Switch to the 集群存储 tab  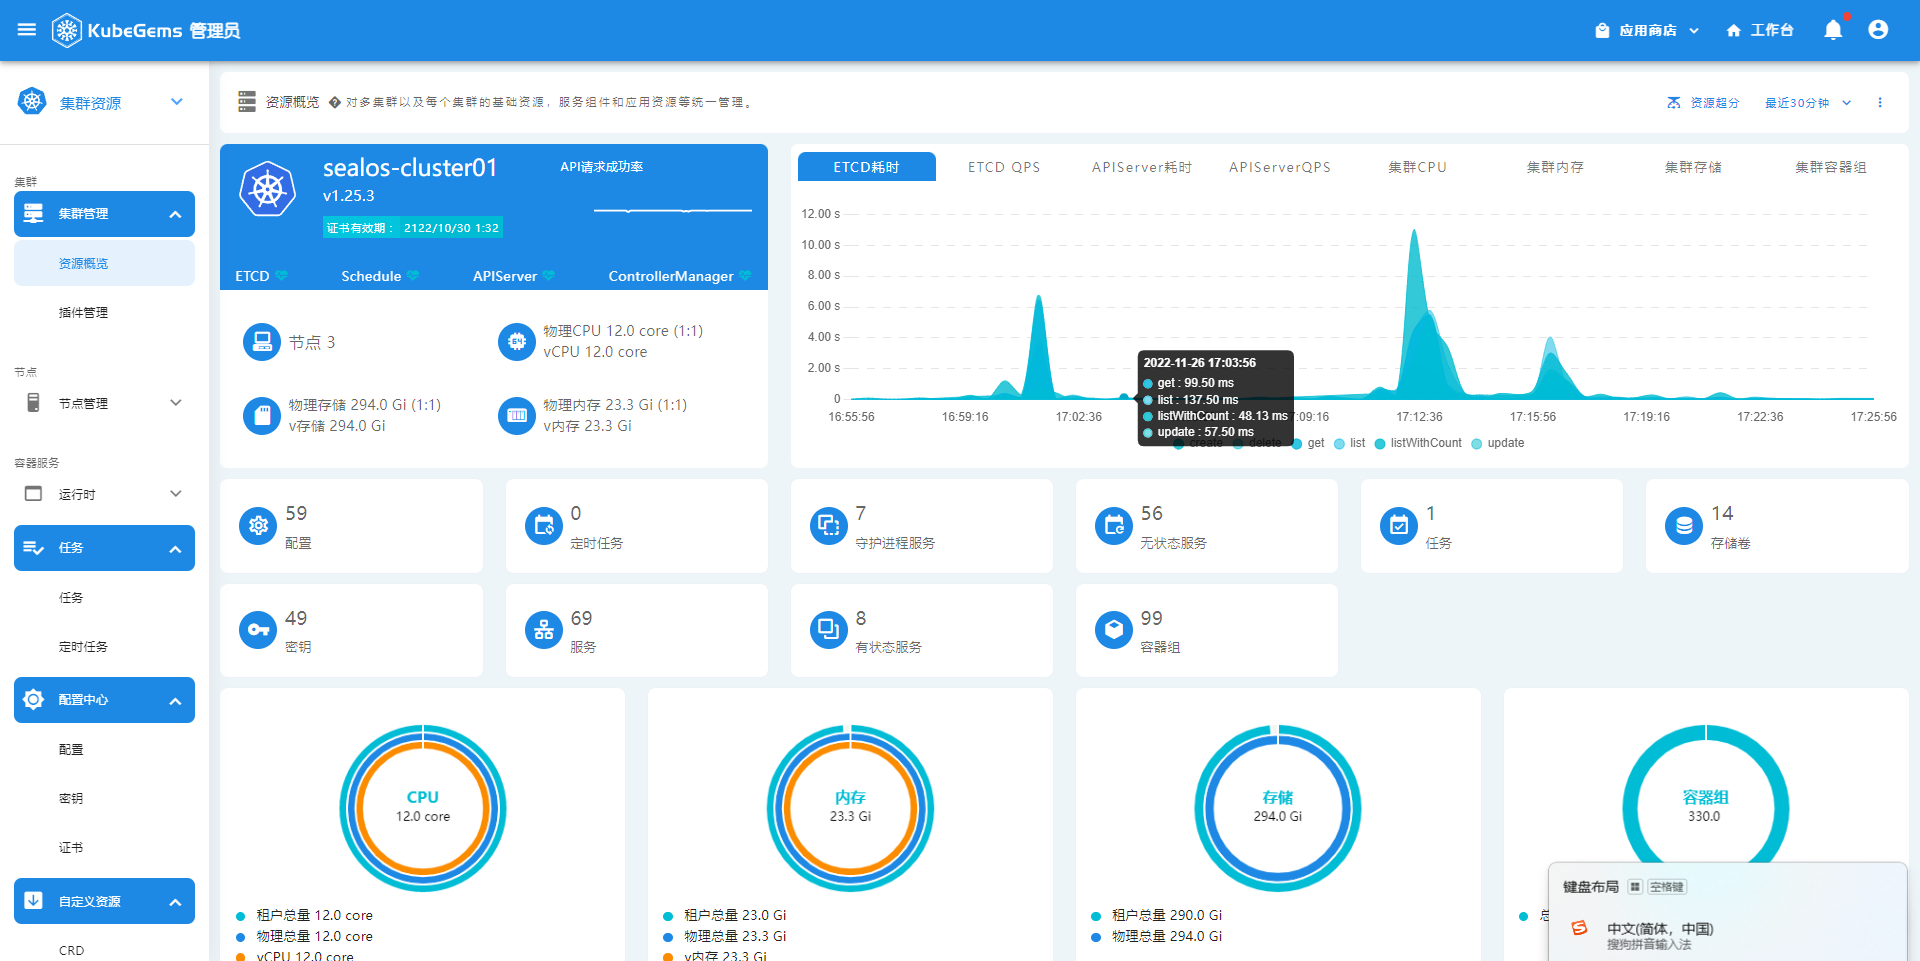coord(1693,167)
